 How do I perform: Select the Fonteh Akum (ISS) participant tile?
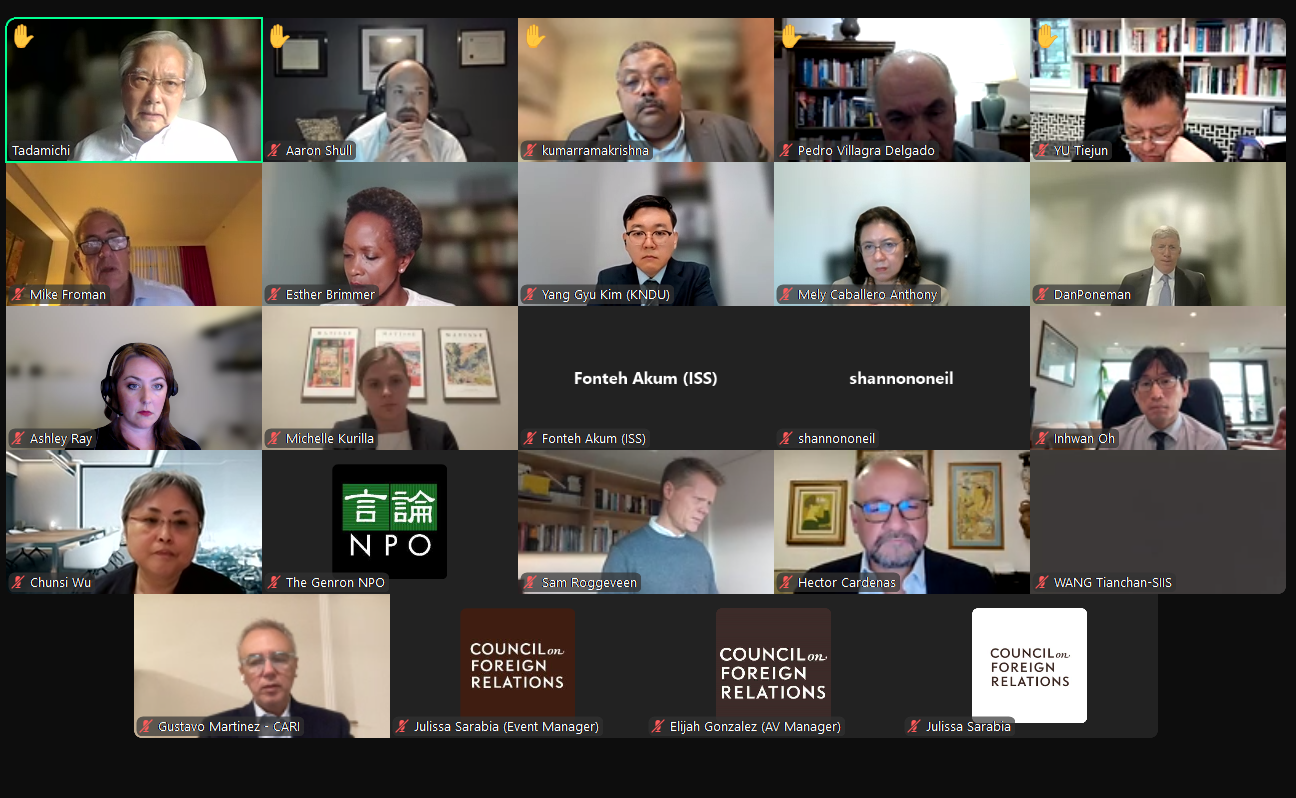[646, 378]
